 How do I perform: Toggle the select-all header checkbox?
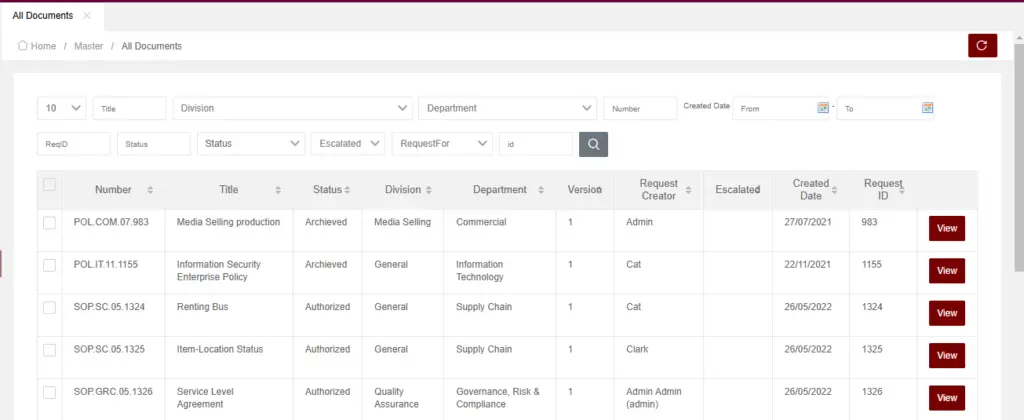click(49, 185)
